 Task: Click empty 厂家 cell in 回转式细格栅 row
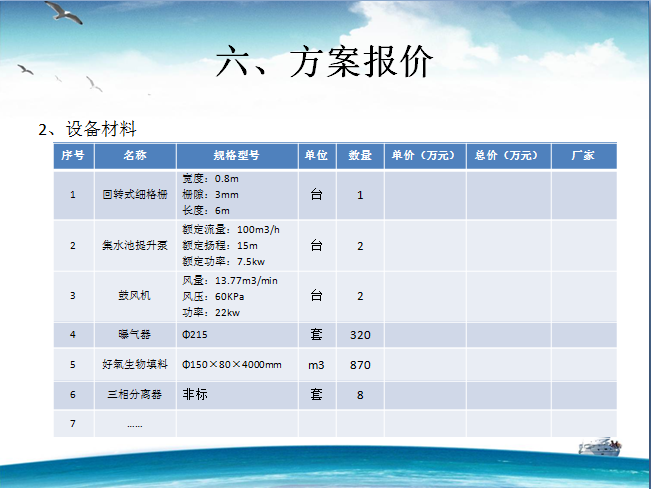[x=584, y=195]
